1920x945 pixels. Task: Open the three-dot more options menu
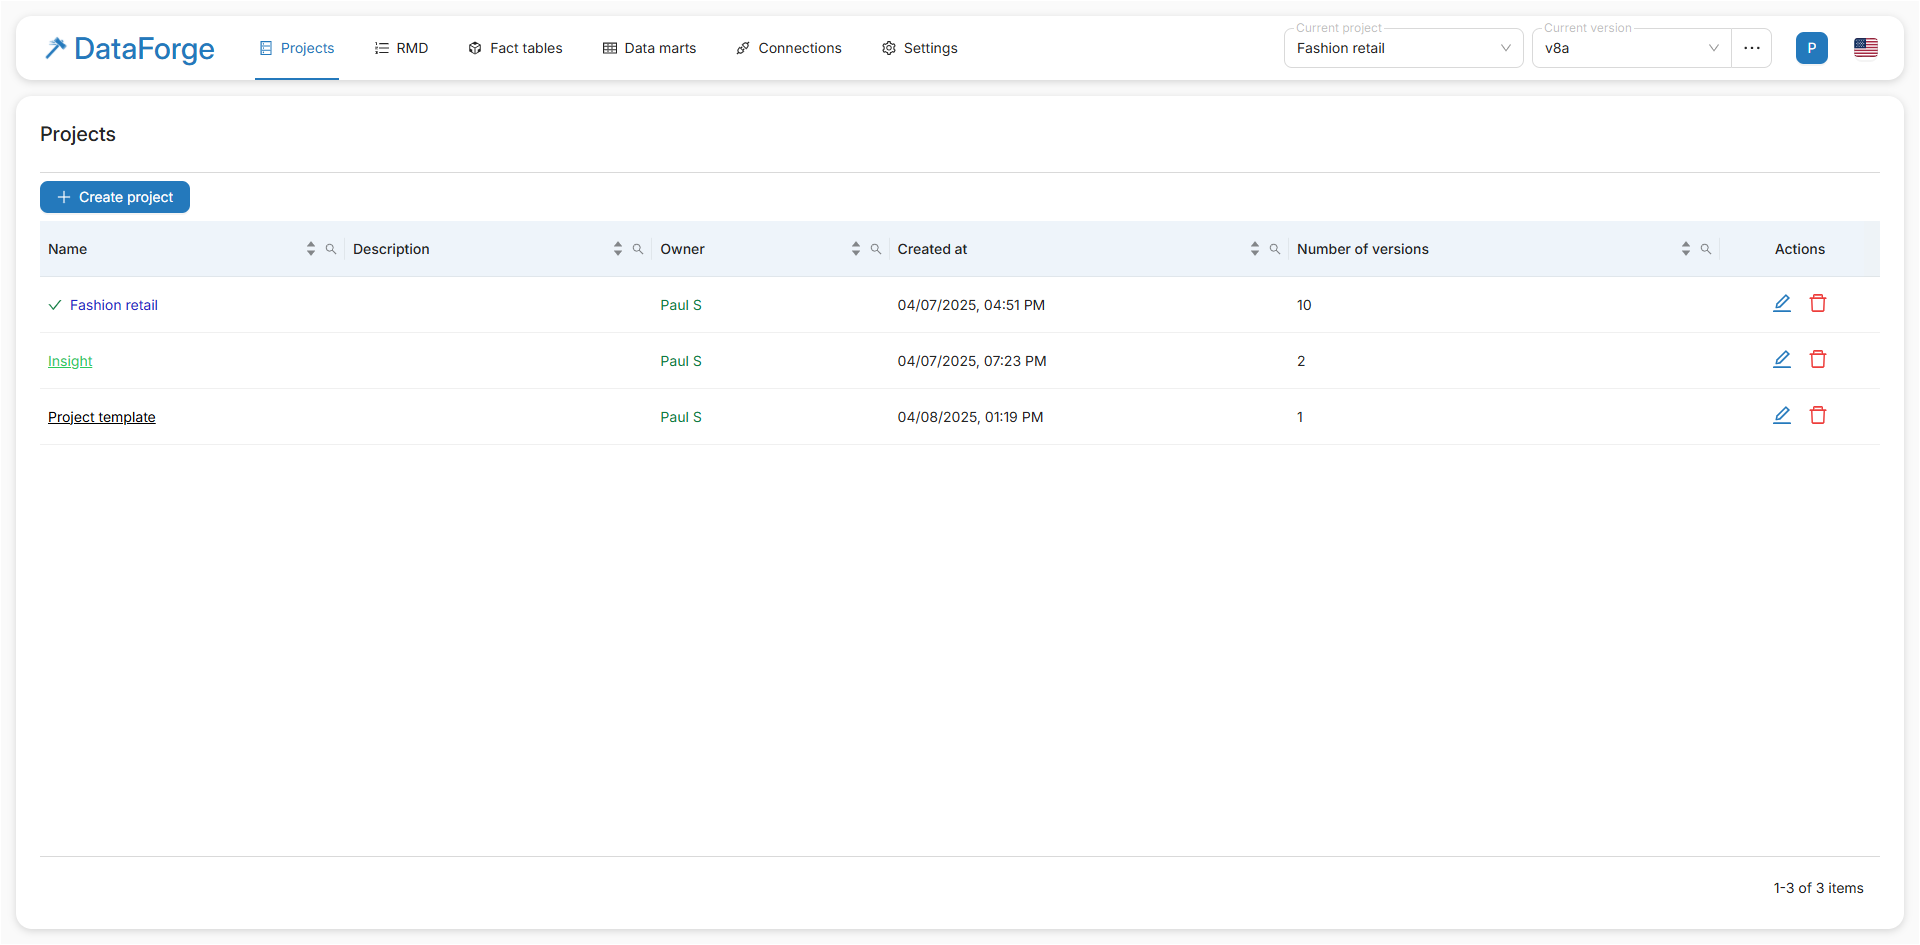1751,48
